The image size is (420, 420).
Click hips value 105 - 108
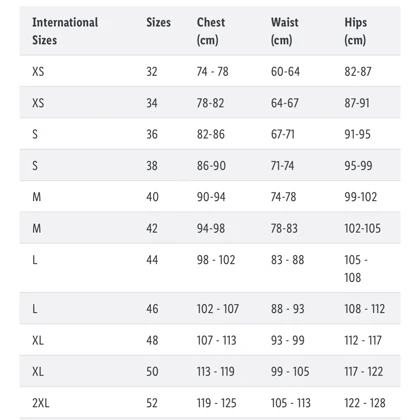[x=356, y=269]
